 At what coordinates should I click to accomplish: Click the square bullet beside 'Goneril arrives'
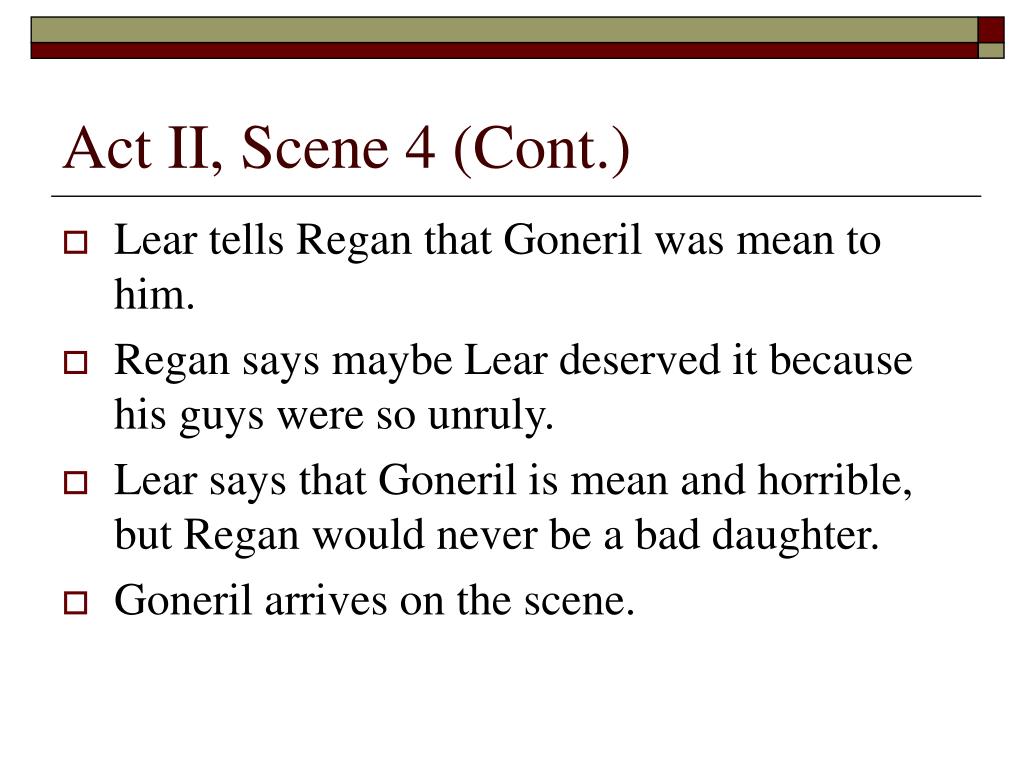coord(75,603)
